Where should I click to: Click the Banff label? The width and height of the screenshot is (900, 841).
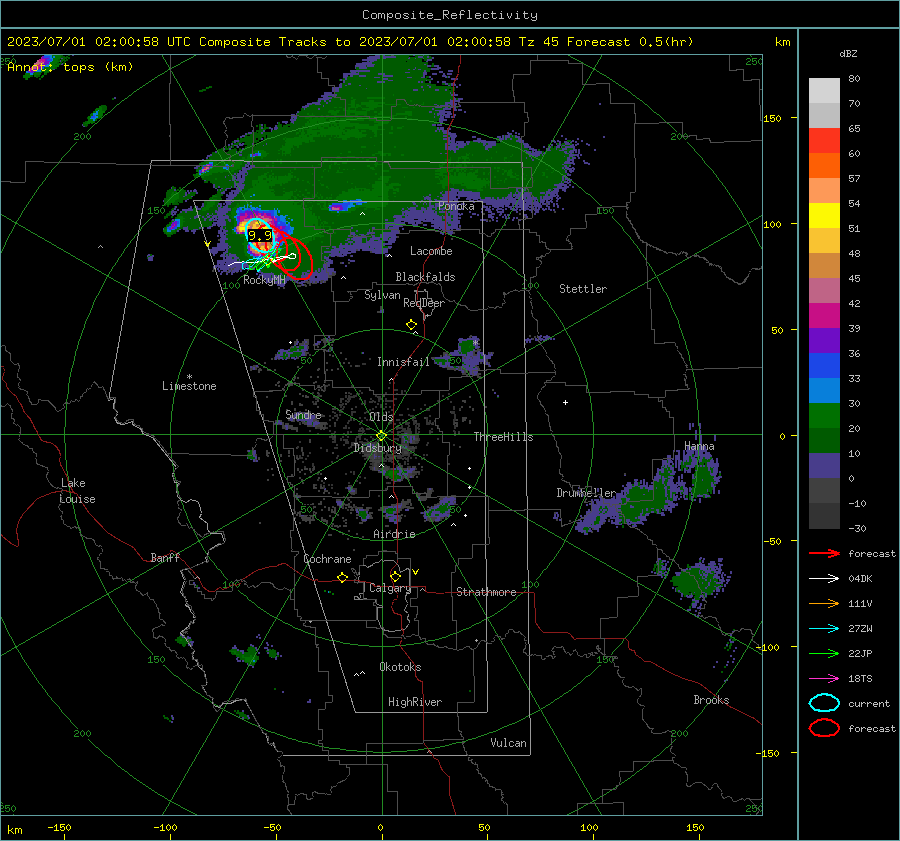[165, 557]
